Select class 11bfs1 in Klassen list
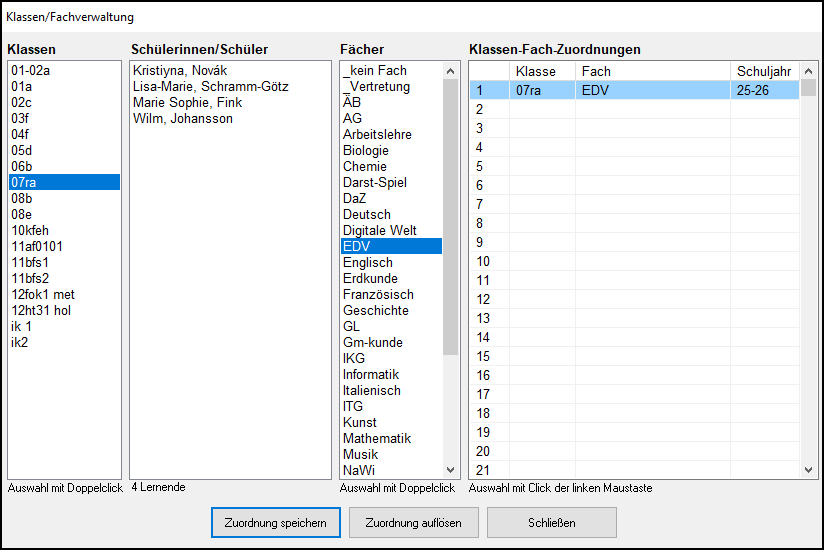This screenshot has height=550, width=824. [30, 262]
